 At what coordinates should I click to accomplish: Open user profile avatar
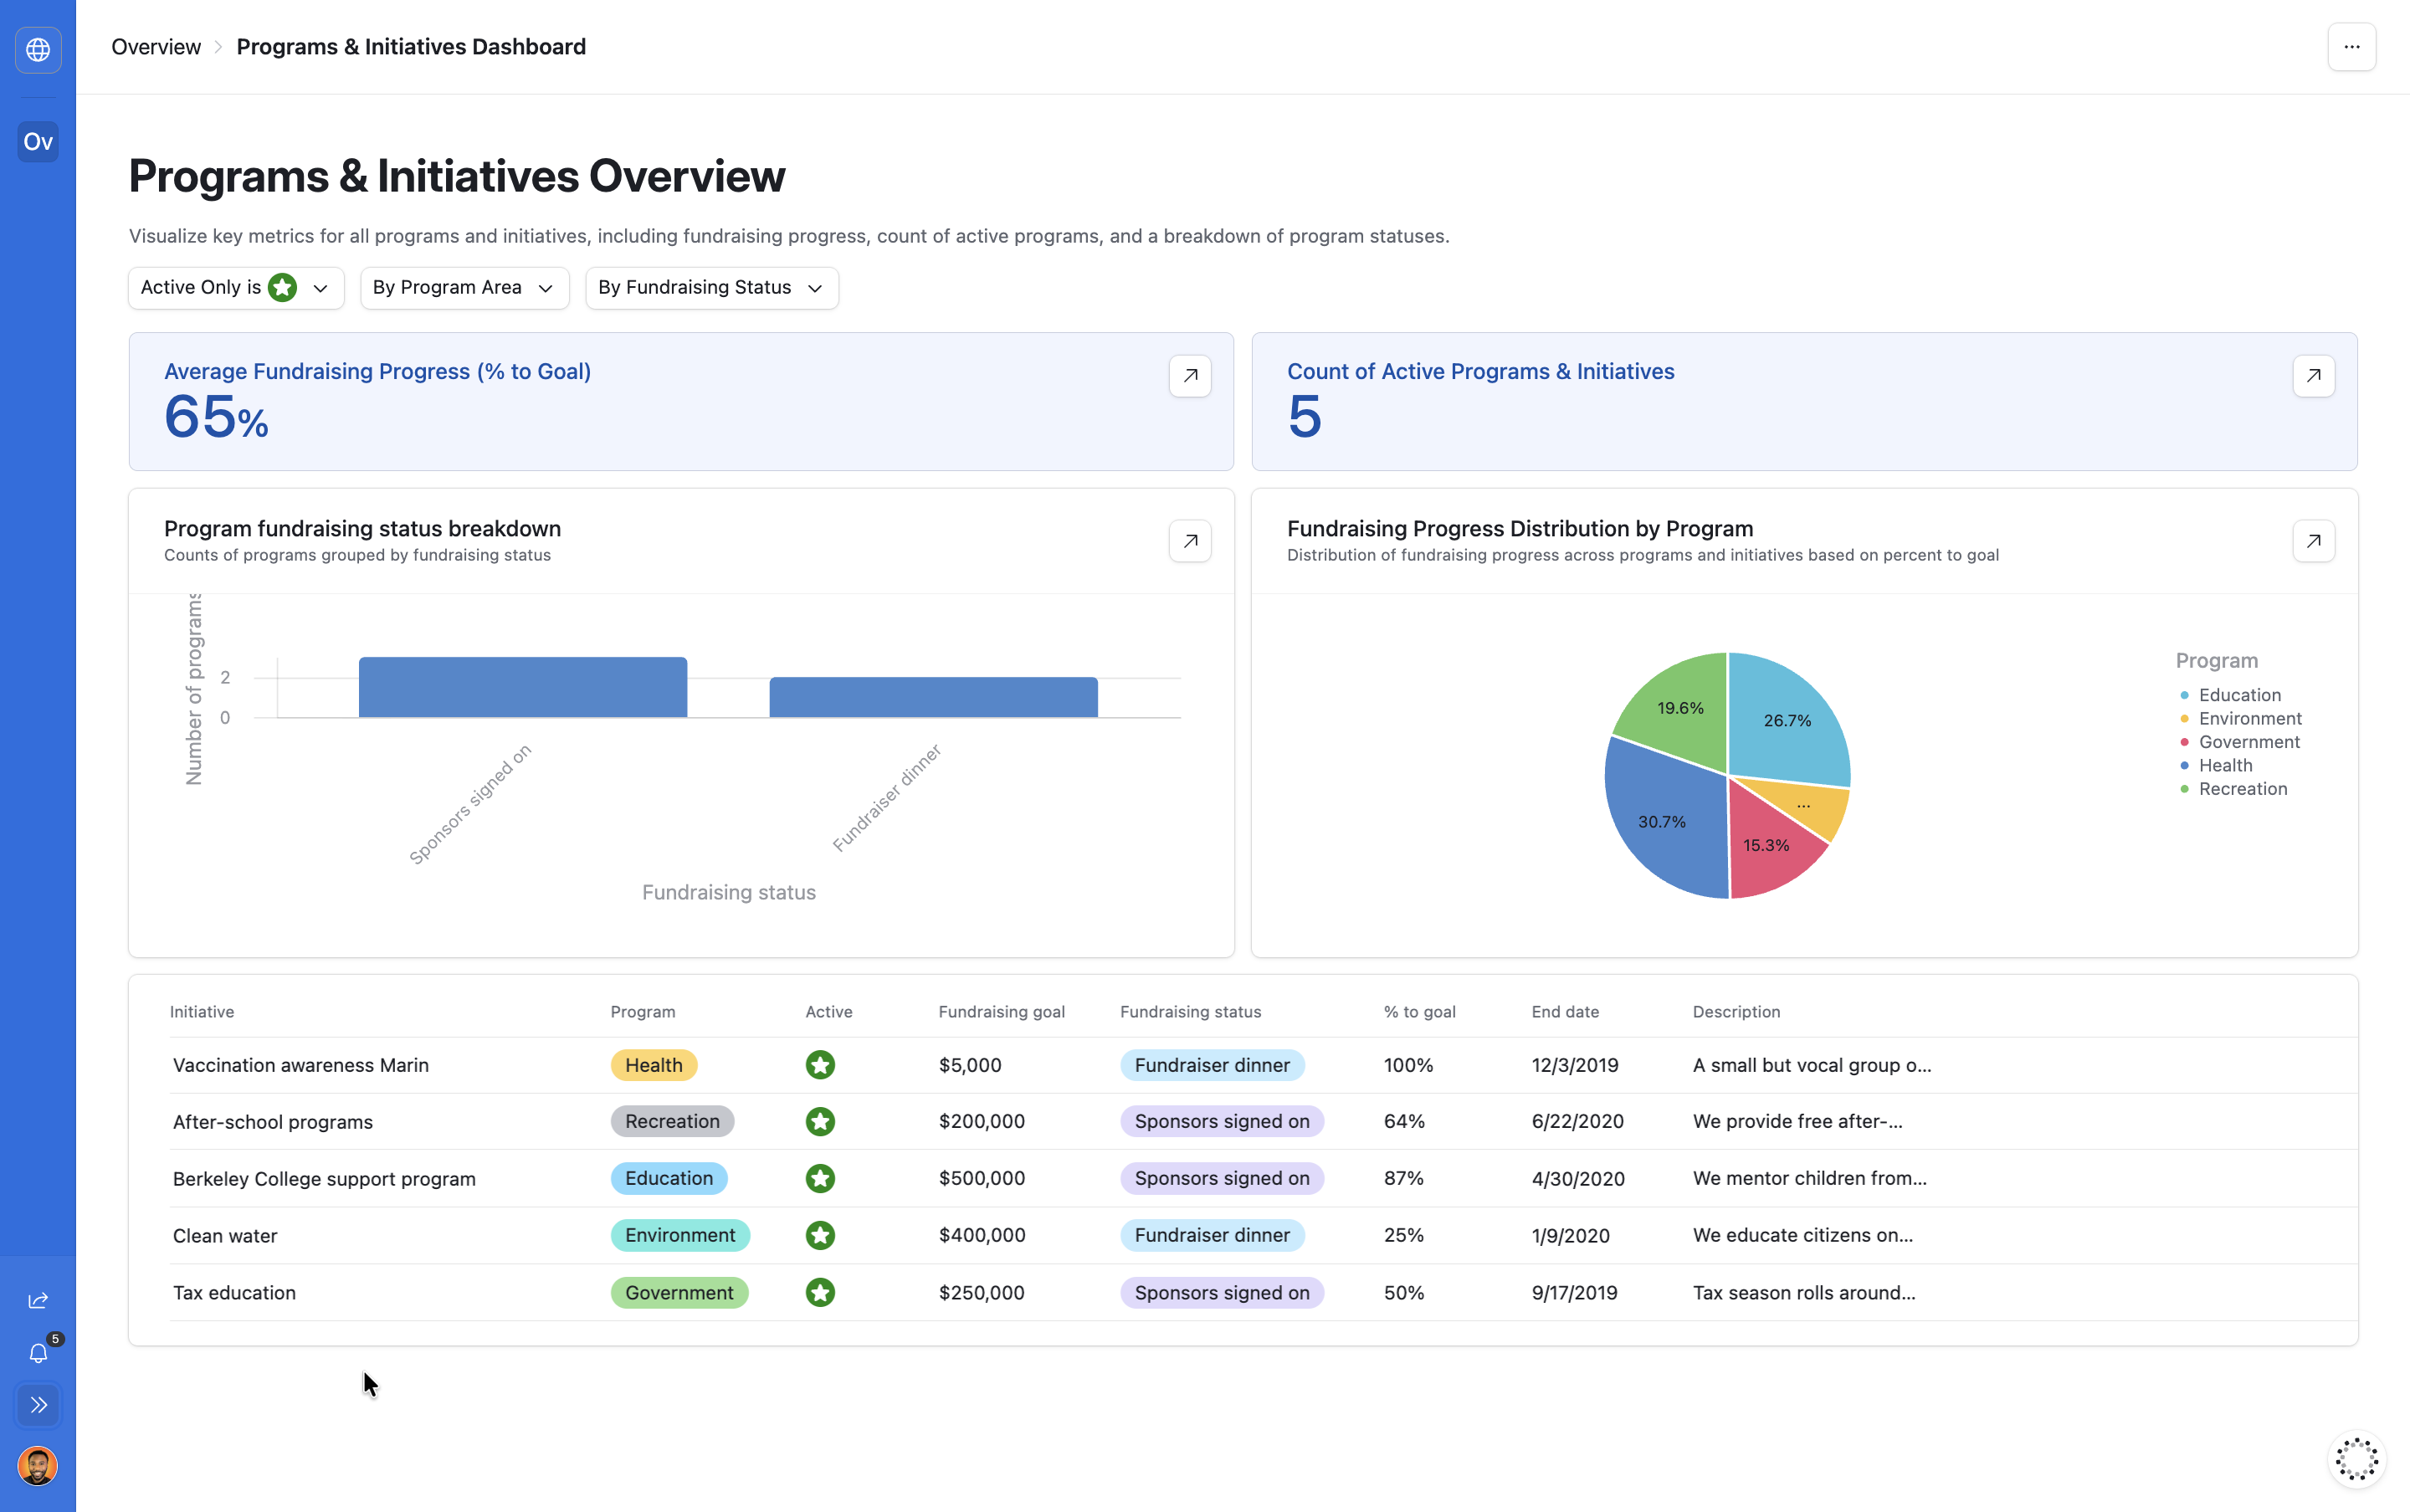coord(38,1466)
